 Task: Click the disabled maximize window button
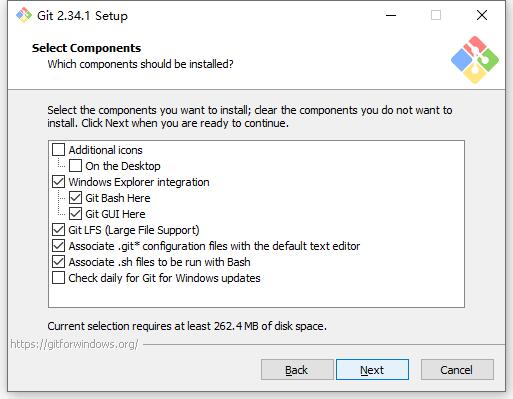coord(436,15)
